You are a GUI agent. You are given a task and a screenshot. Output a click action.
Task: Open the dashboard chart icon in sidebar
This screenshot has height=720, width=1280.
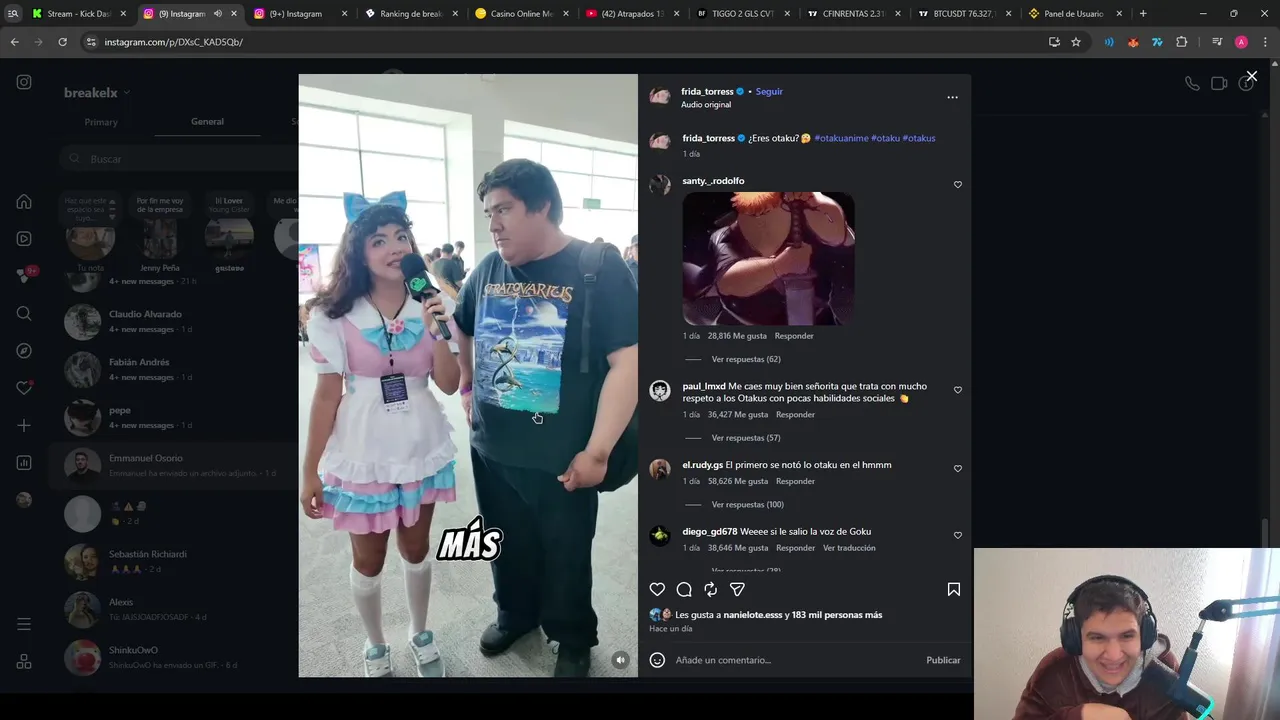point(24,463)
